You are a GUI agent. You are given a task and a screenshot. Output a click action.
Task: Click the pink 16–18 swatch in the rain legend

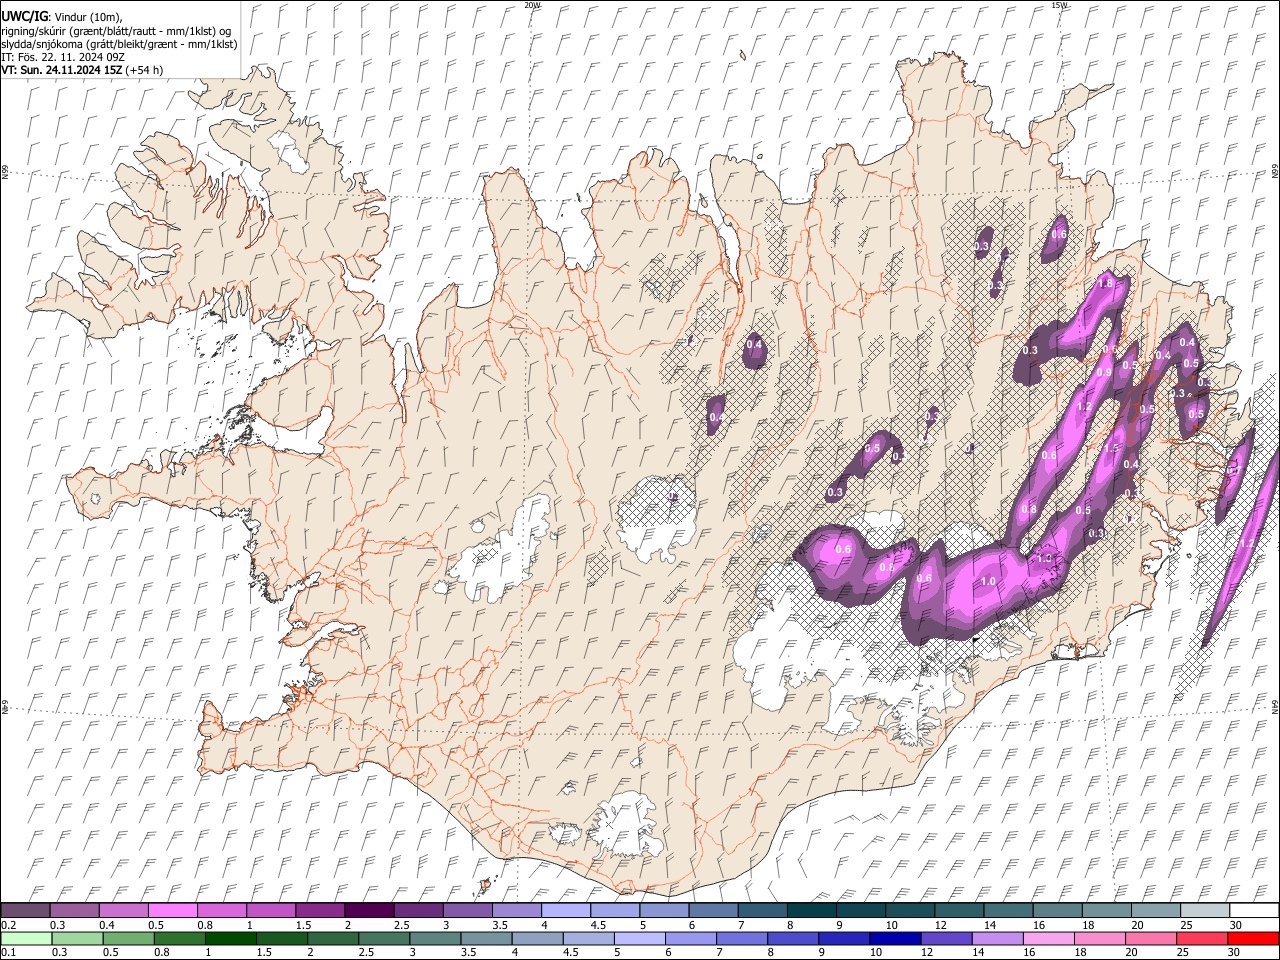tap(1048, 938)
